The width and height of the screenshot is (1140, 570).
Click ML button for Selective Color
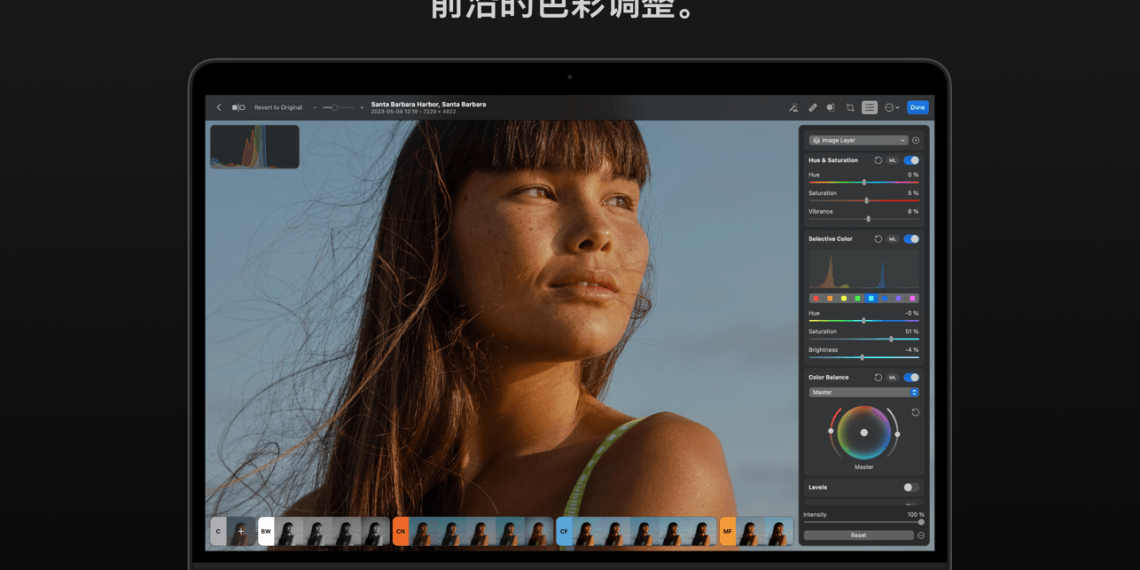[x=893, y=239]
